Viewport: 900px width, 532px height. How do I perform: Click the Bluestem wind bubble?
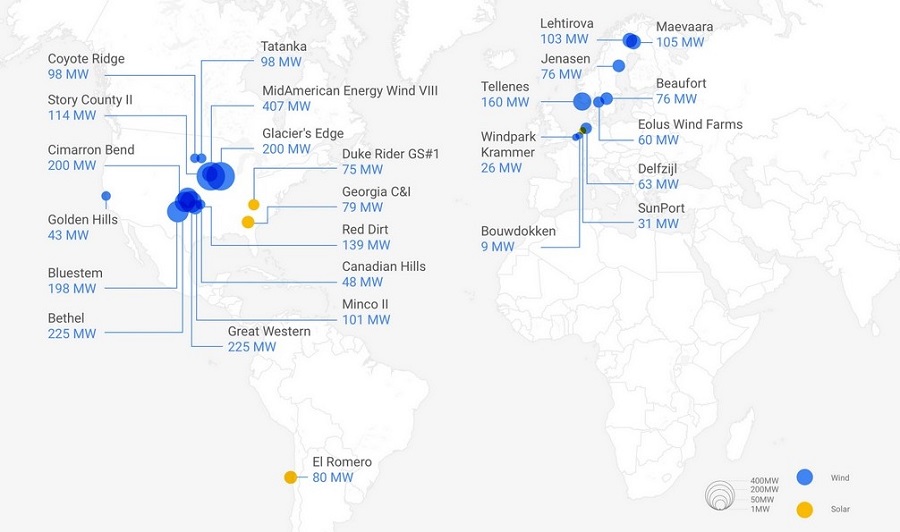tap(177, 212)
